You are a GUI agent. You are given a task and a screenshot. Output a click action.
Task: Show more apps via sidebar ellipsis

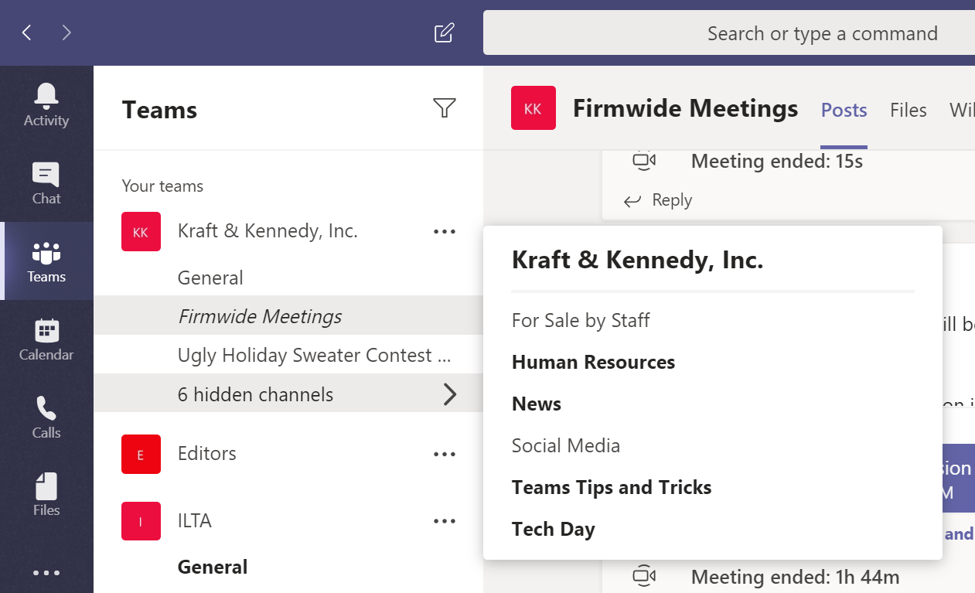(x=46, y=573)
